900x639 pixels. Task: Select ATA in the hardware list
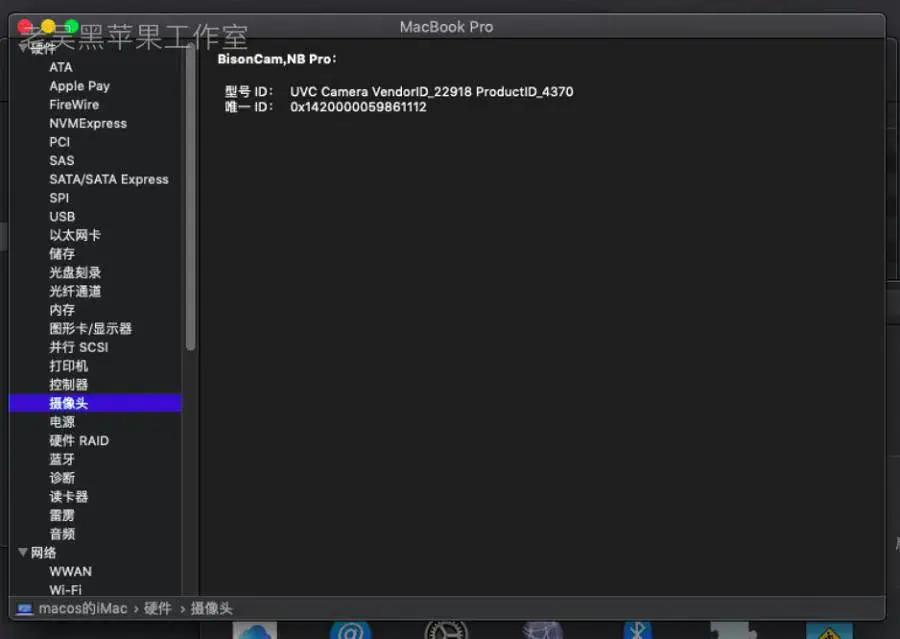pyautogui.click(x=61, y=67)
